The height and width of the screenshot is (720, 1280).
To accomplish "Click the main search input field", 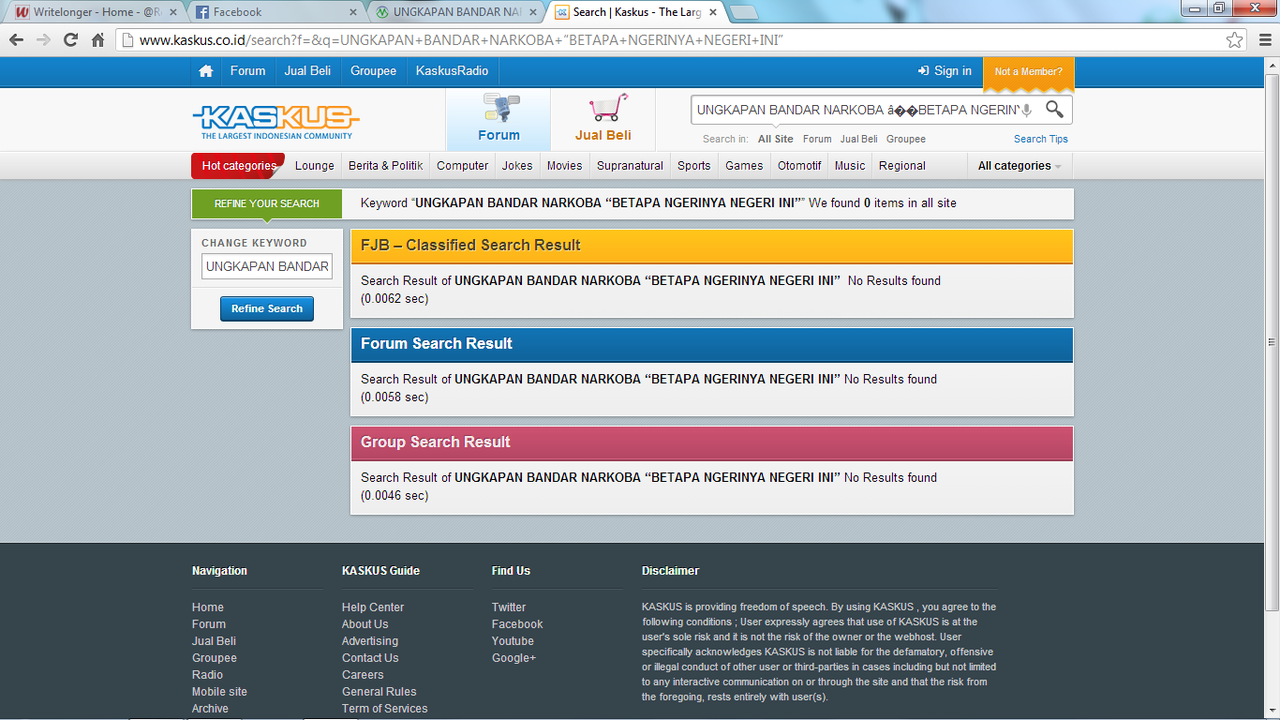I will [x=858, y=110].
